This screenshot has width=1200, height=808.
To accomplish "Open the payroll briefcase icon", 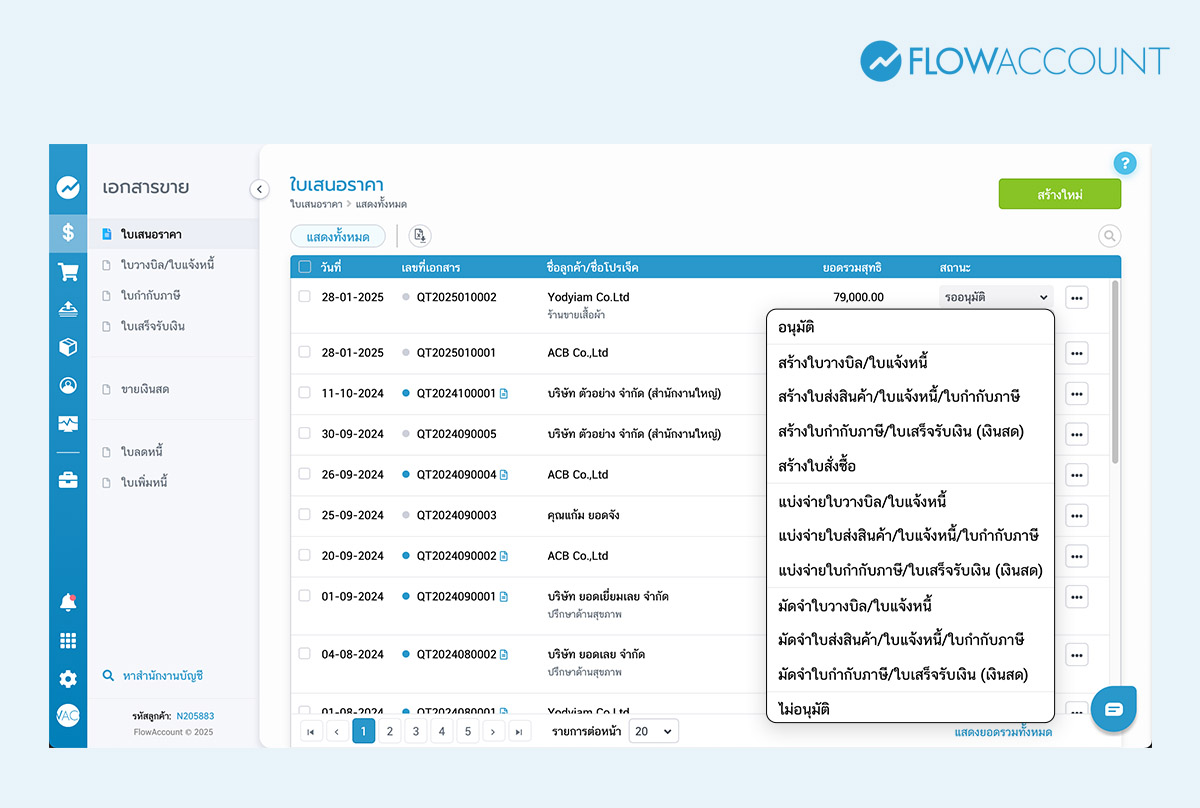I will [x=67, y=479].
